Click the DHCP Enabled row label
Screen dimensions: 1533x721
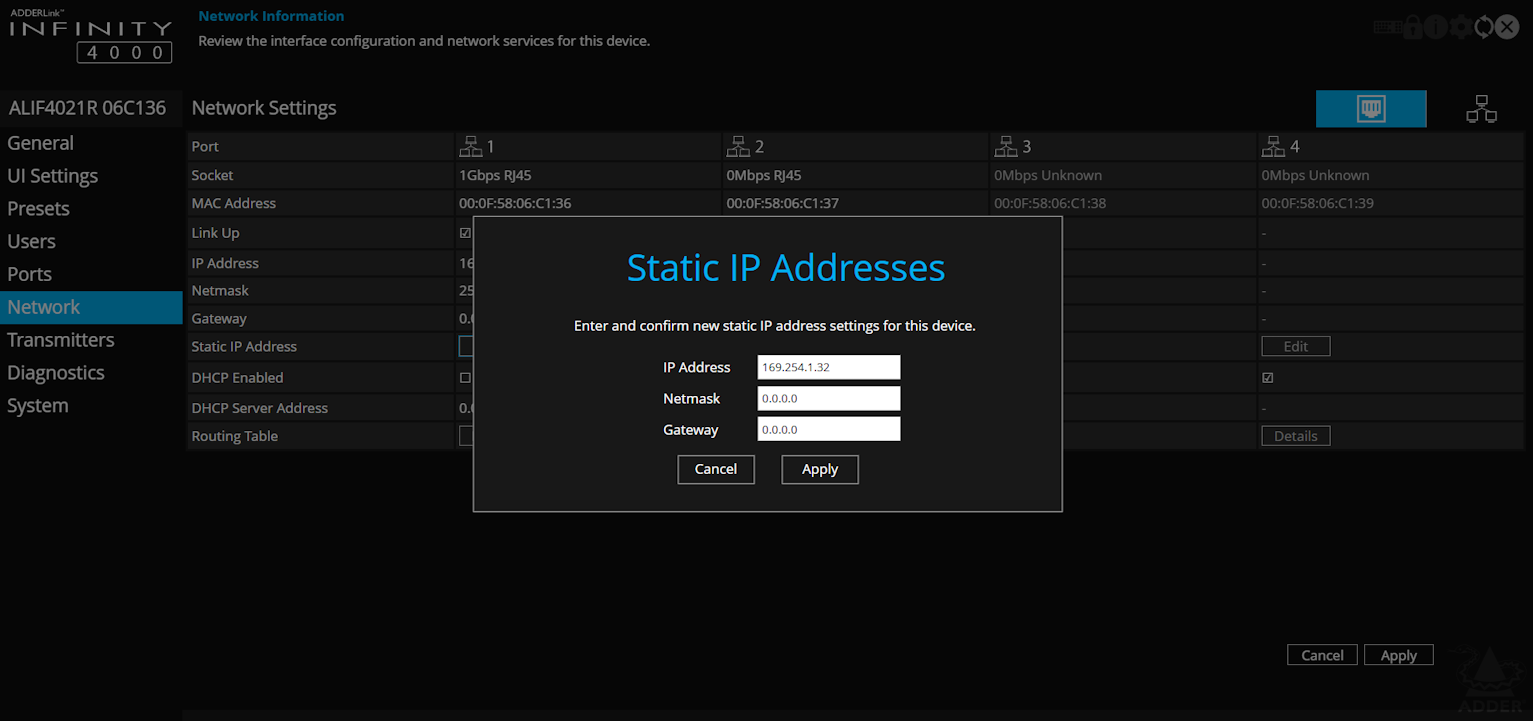pyautogui.click(x=238, y=378)
